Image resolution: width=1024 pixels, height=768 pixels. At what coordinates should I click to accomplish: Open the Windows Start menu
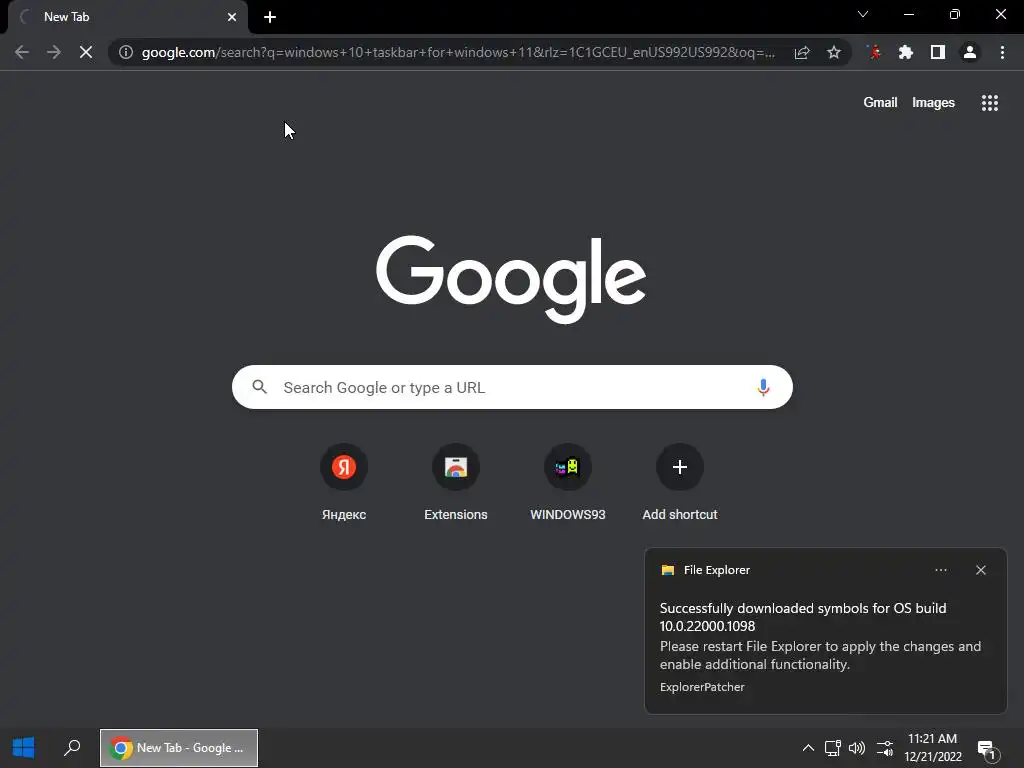click(24, 748)
